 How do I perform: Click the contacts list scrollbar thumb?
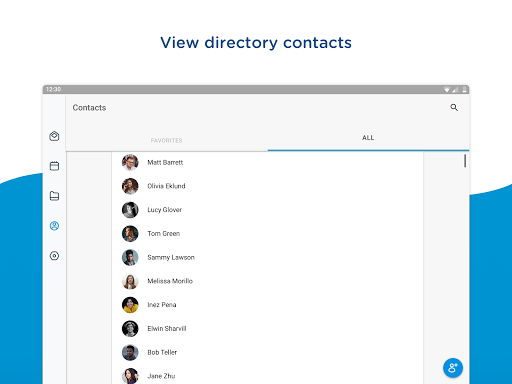point(465,161)
